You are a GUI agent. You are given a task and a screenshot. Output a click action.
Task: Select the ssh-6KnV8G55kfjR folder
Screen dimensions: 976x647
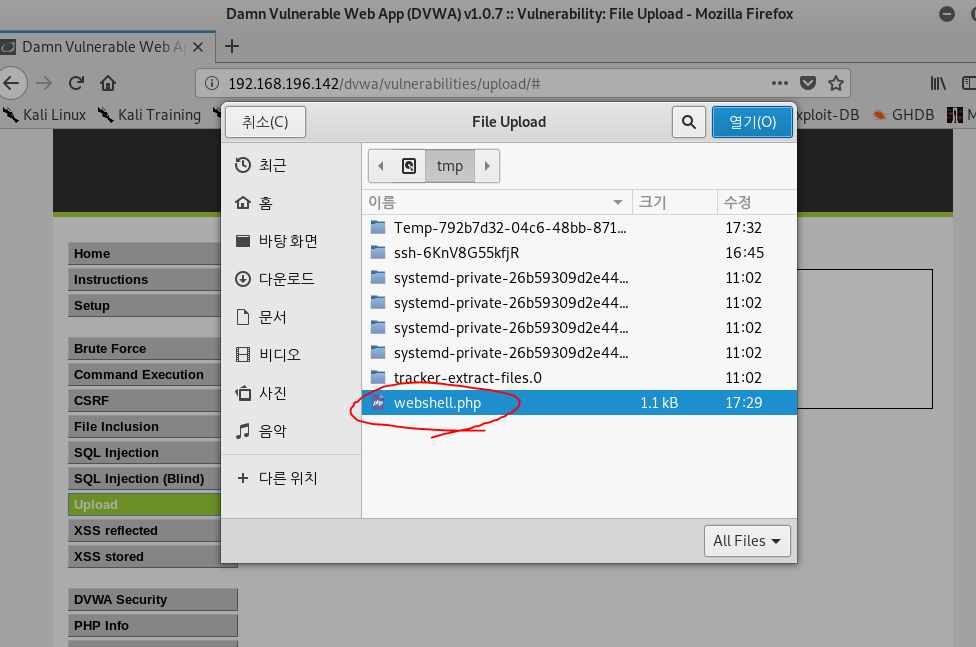[579, 253]
